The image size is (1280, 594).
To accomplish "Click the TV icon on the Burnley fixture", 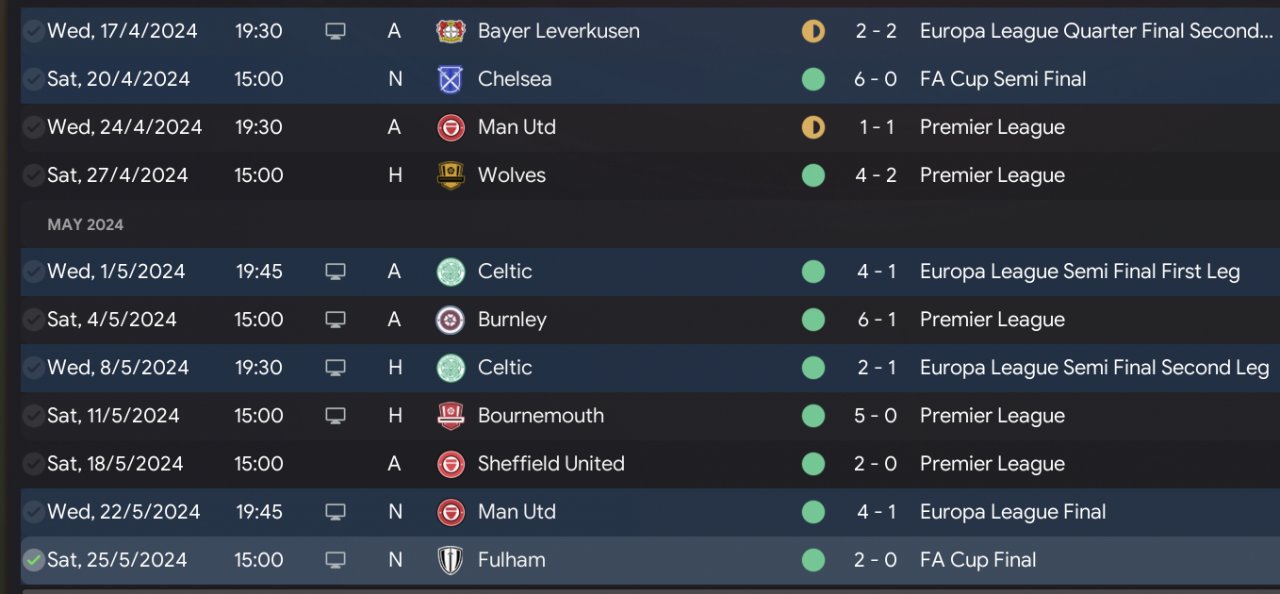I will pos(336,320).
